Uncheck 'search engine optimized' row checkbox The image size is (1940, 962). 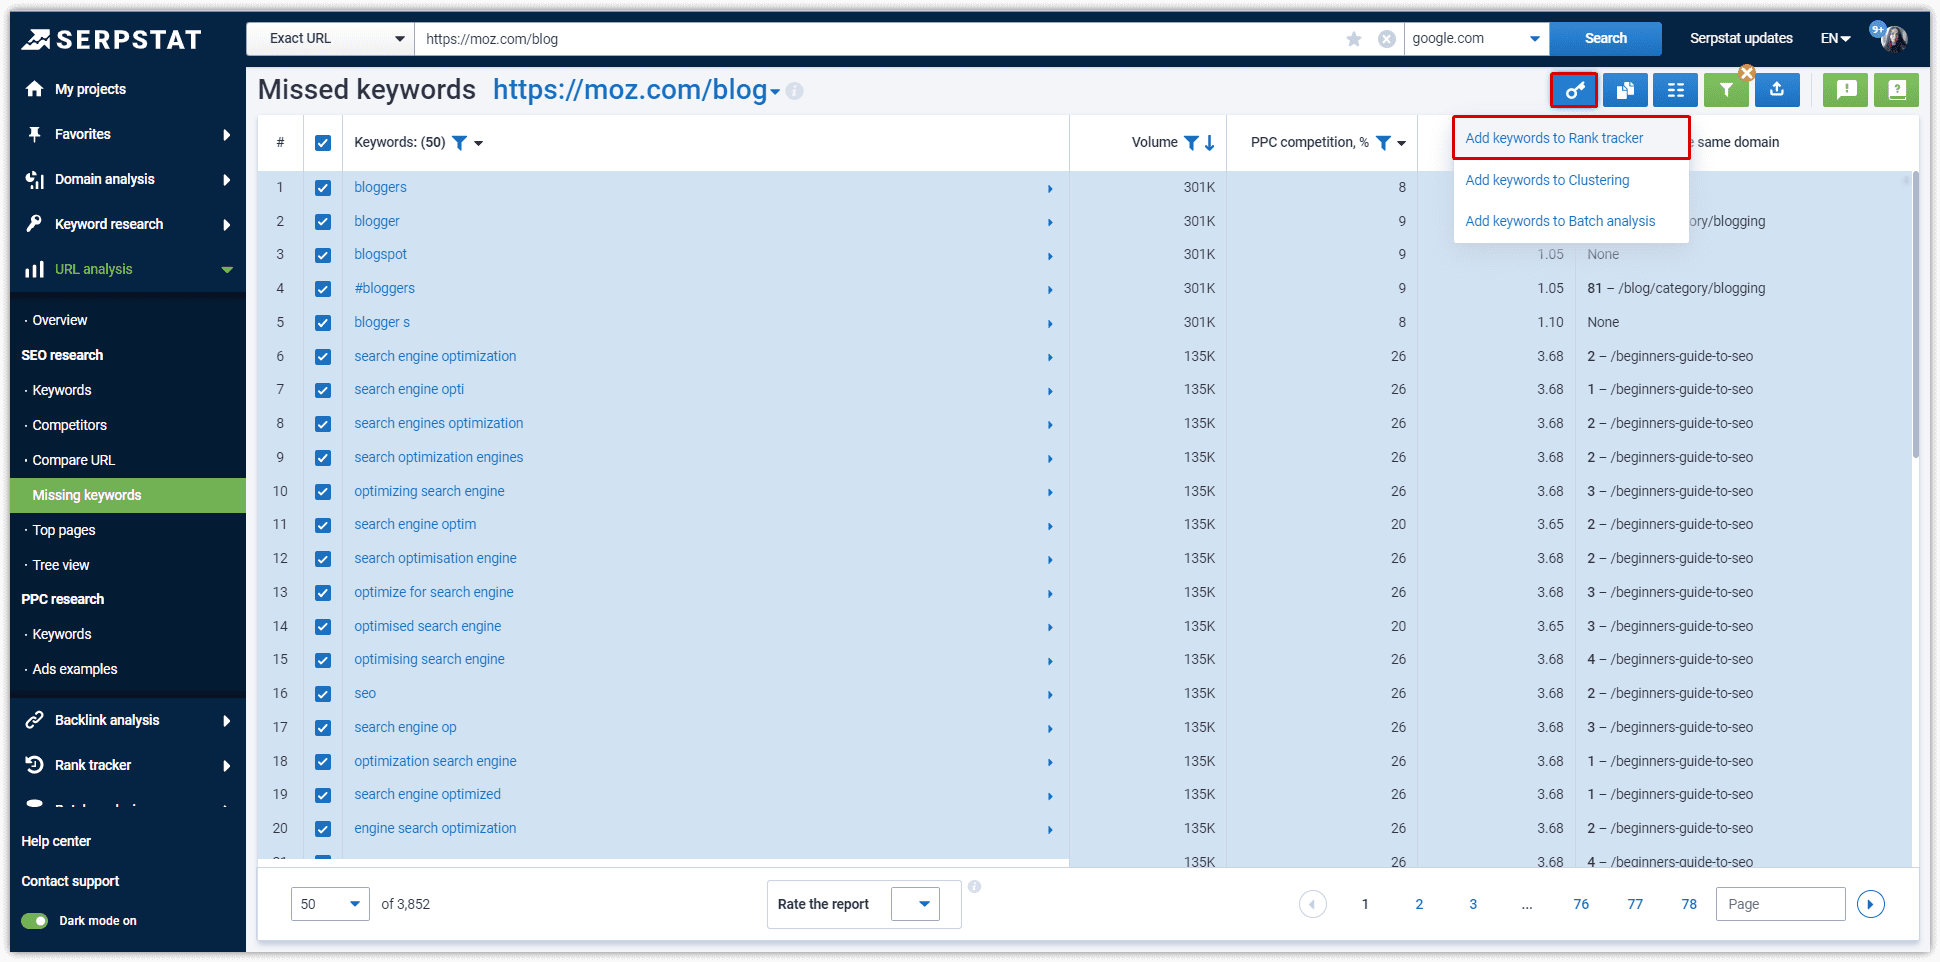(x=323, y=795)
